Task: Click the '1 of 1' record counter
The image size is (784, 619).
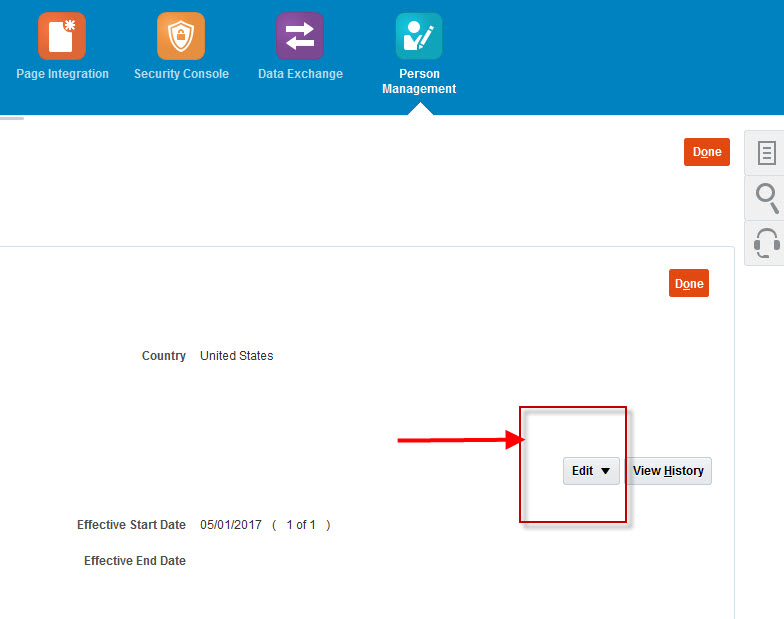Action: pos(301,525)
